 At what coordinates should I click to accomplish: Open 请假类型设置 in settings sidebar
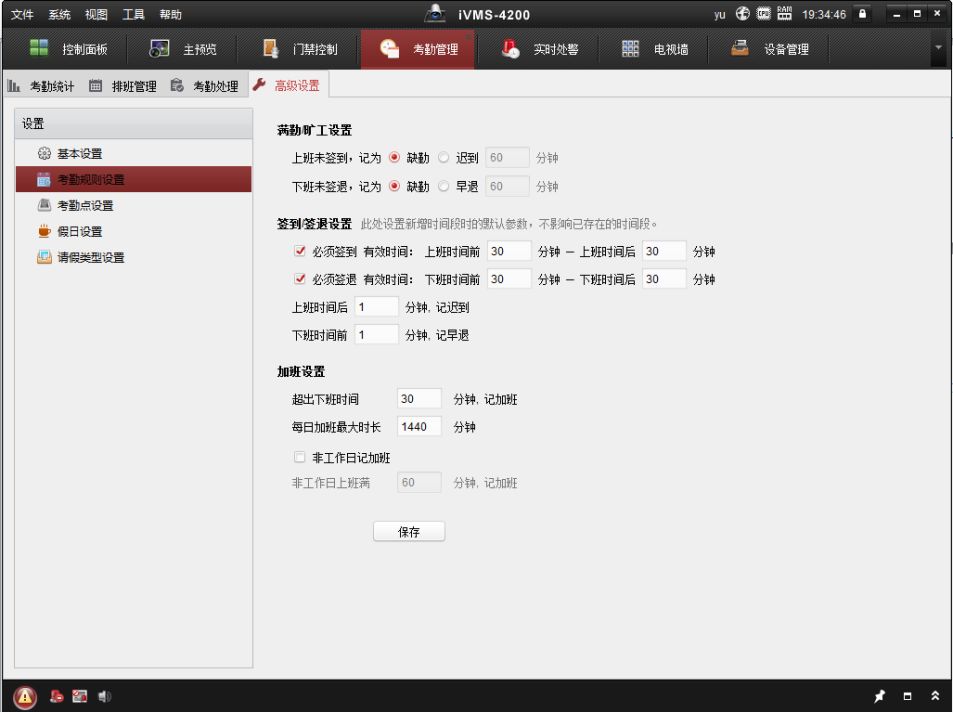(x=90, y=257)
